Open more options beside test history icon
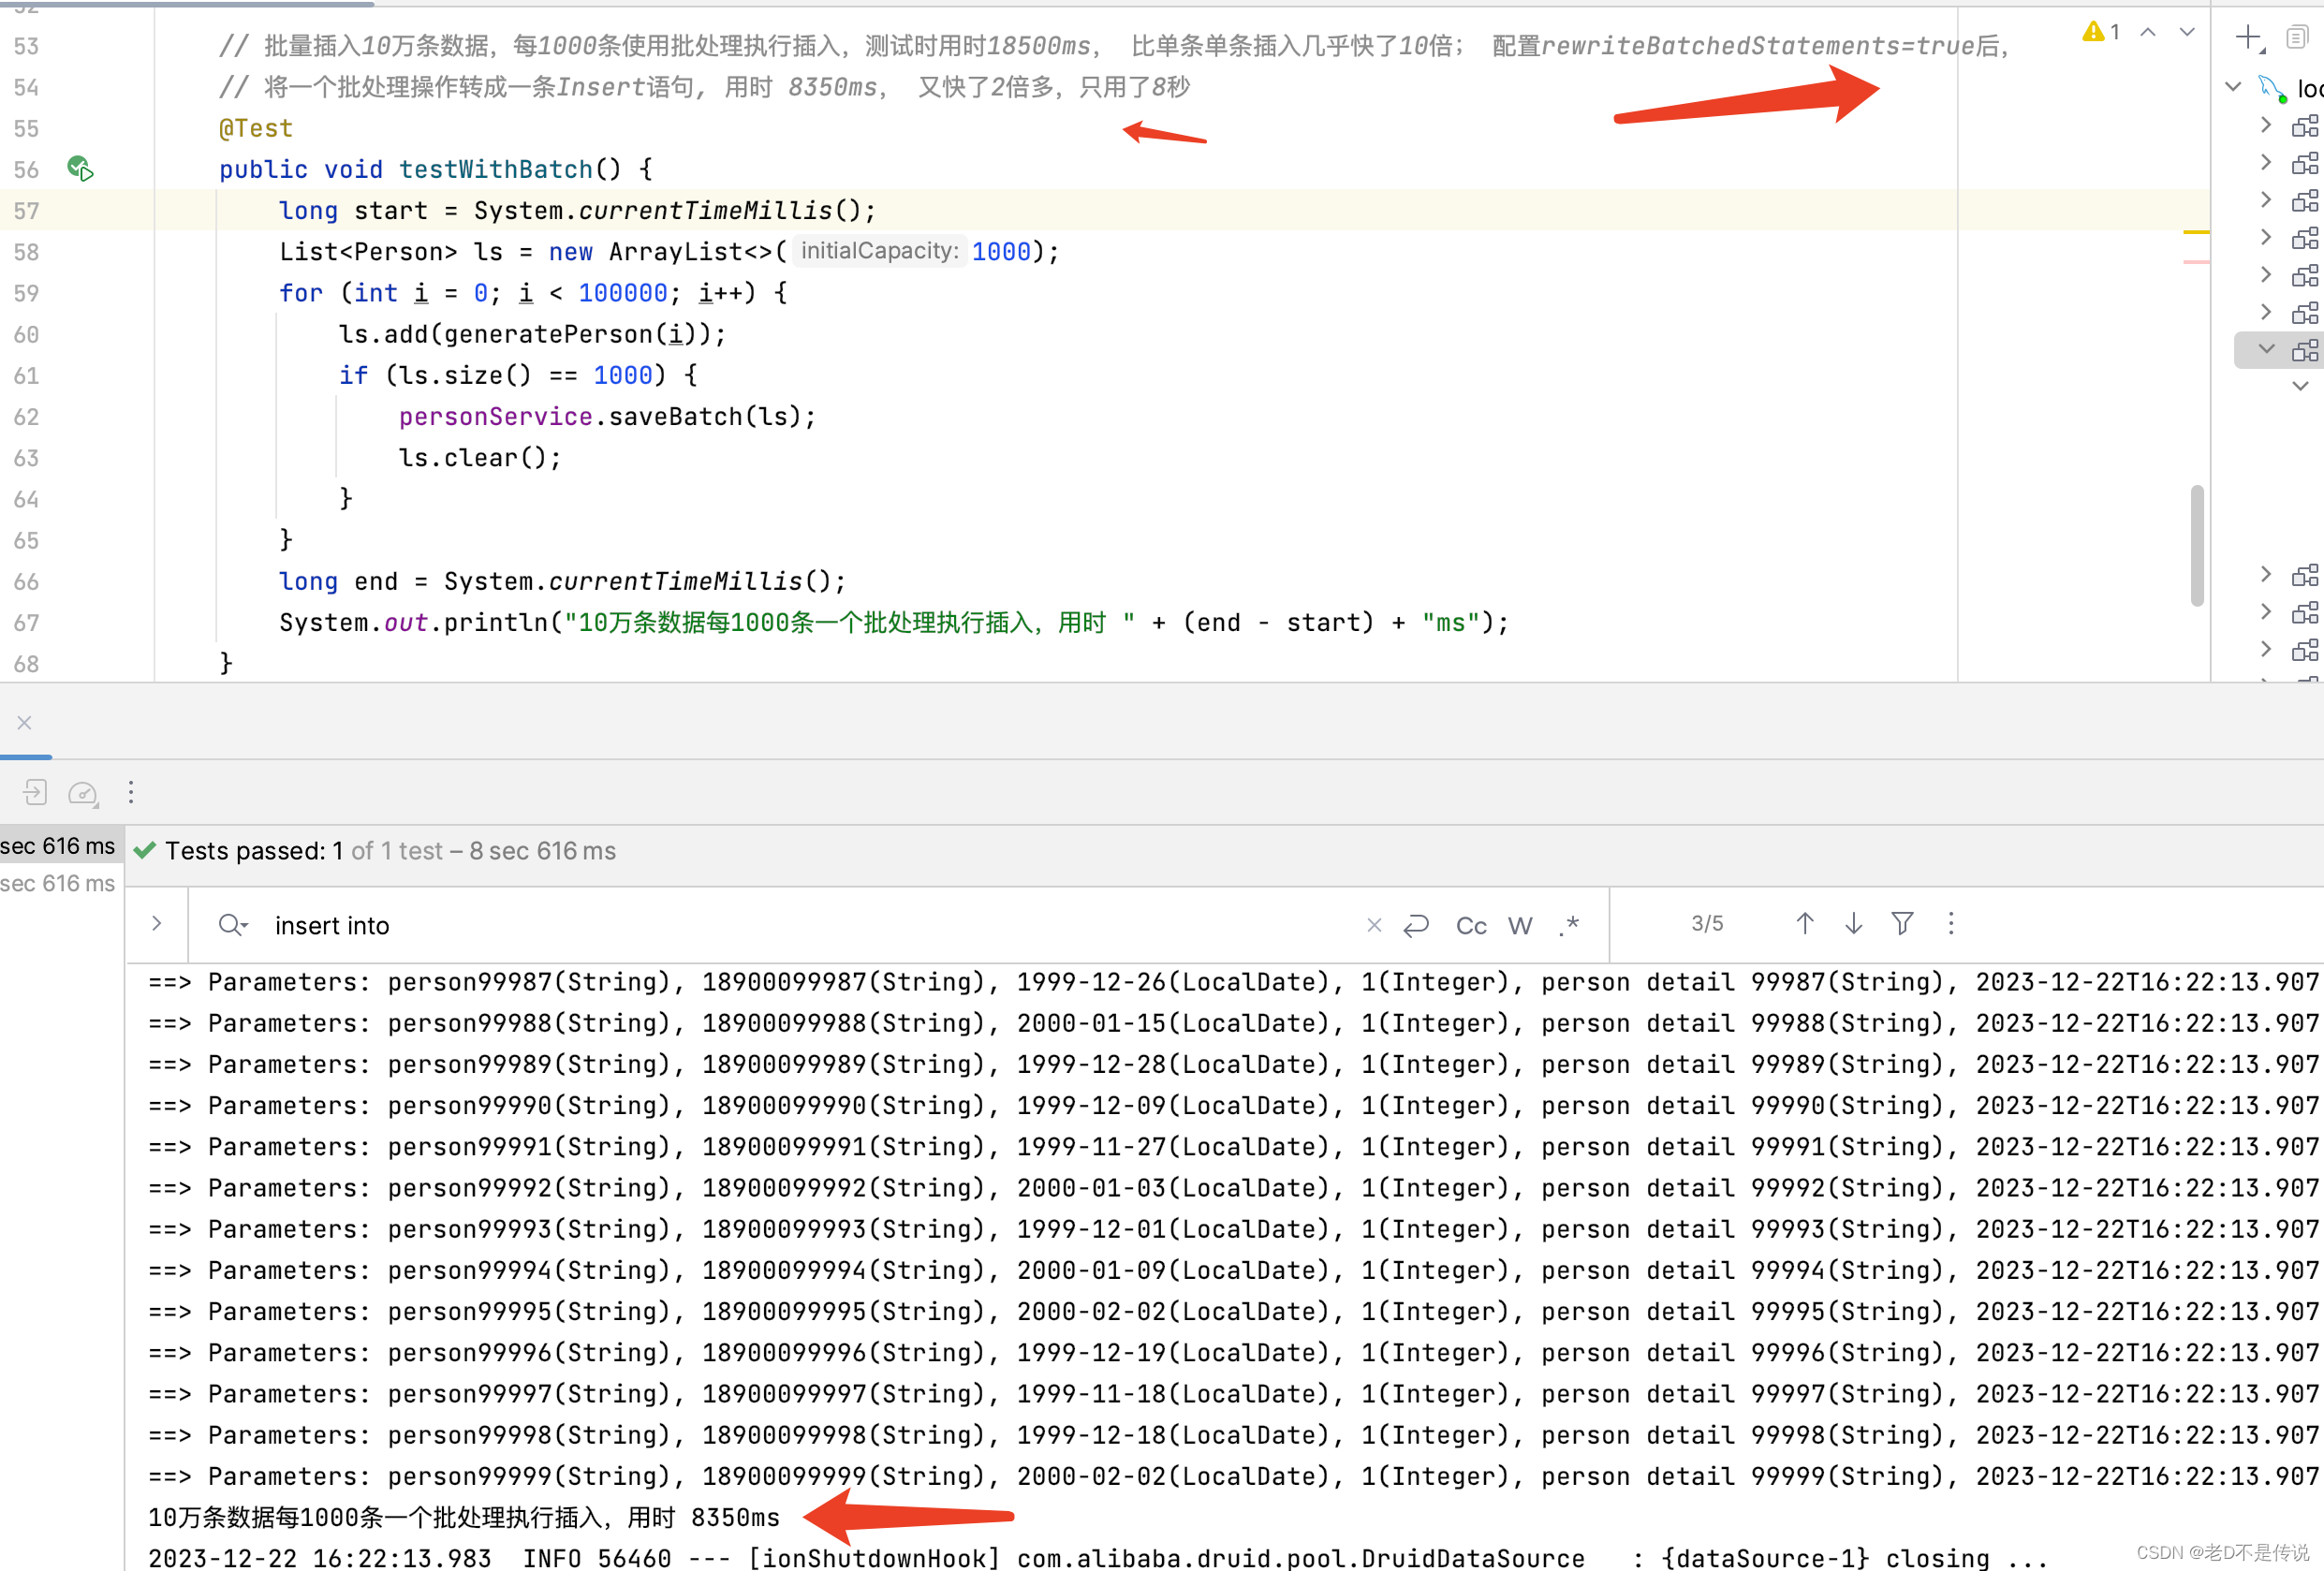This screenshot has height=1571, width=2324. click(x=131, y=792)
